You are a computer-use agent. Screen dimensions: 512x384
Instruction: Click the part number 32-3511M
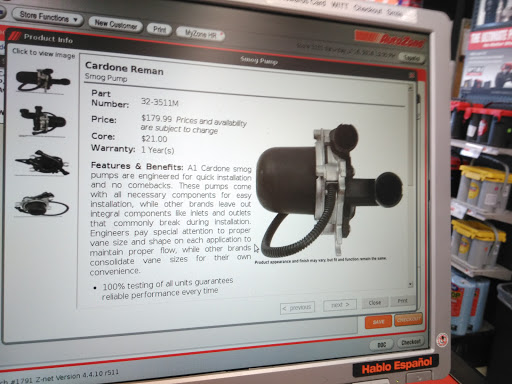tap(160, 102)
